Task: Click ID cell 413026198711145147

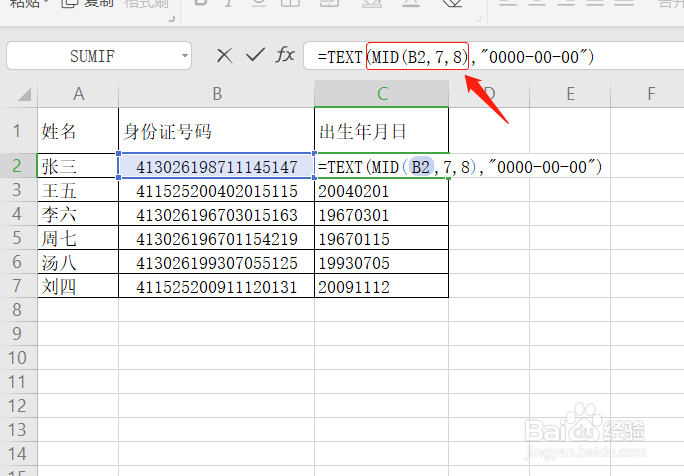Action: coord(216,166)
